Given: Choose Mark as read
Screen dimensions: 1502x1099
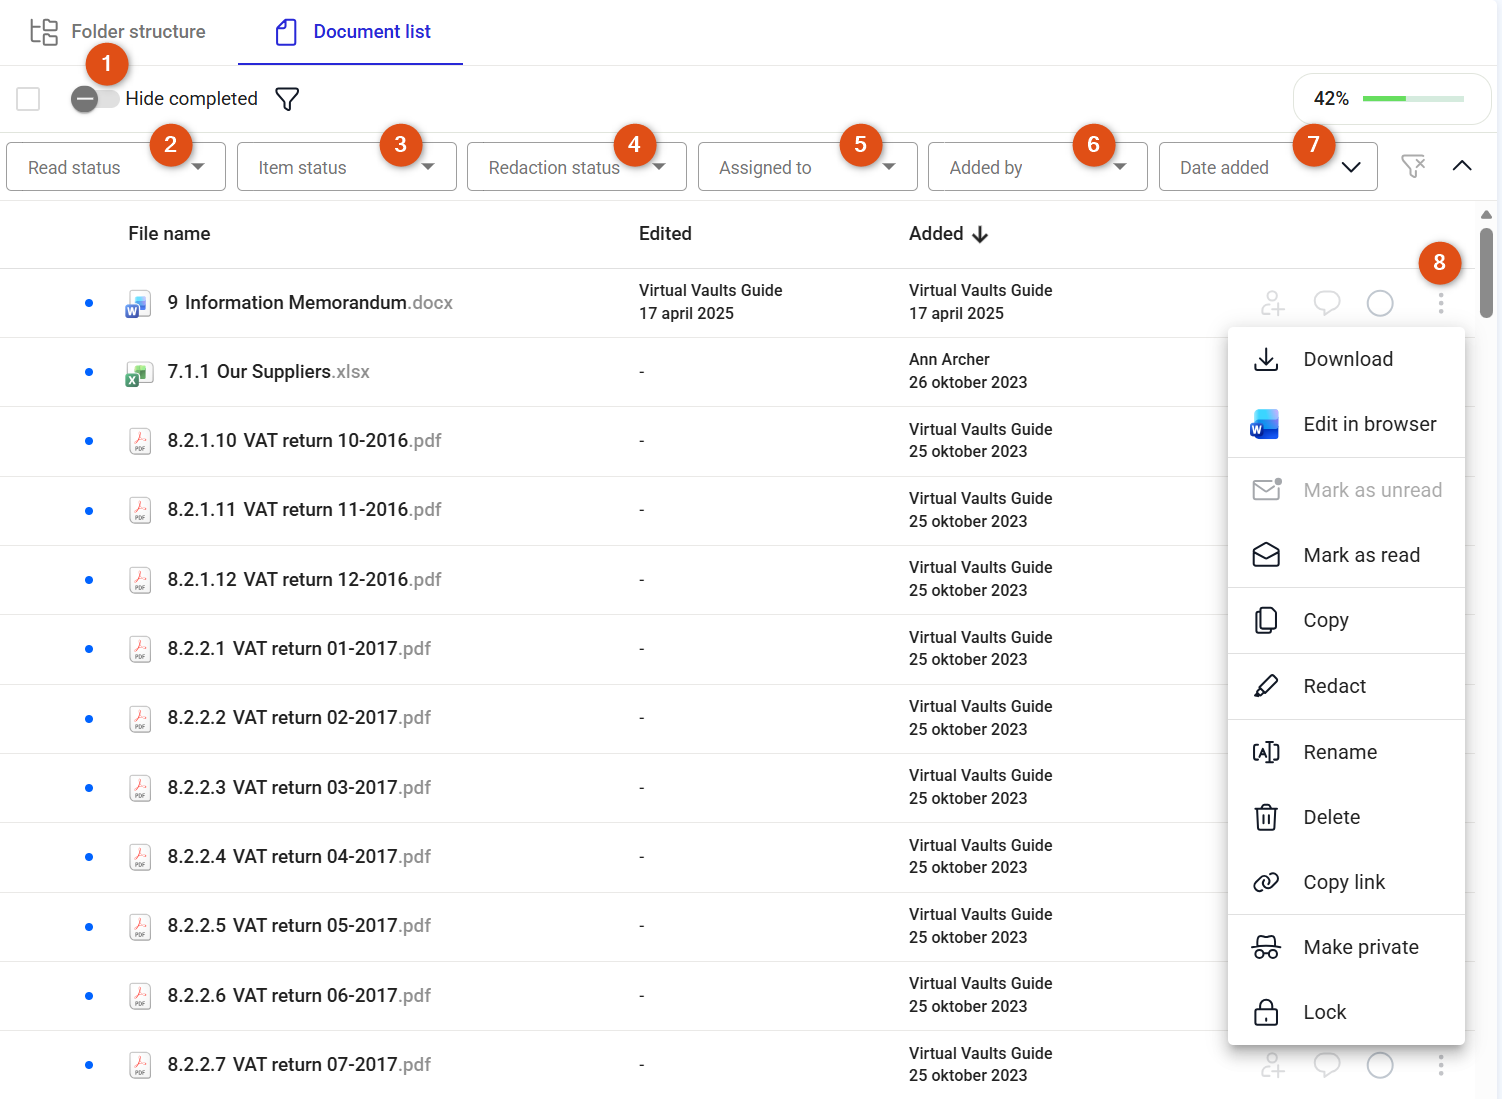Looking at the screenshot, I should click(x=1346, y=555).
